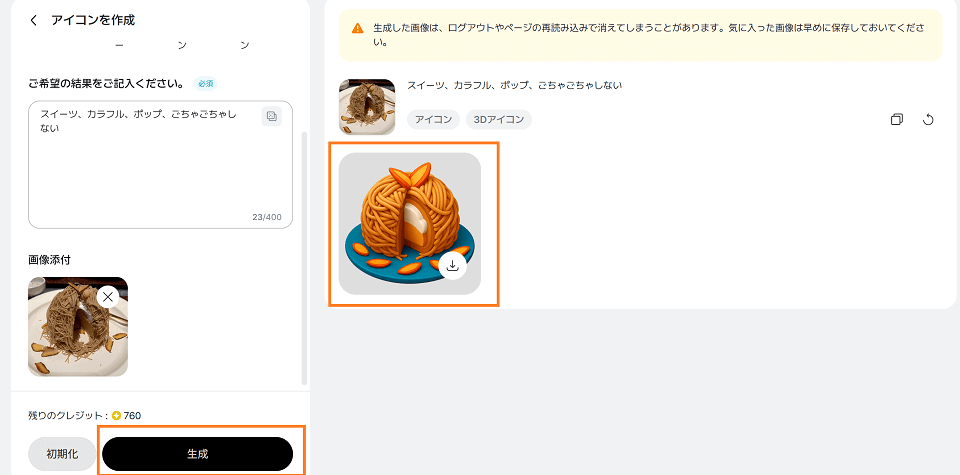Click into the prompt text area
The height and width of the screenshot is (475, 960).
pos(160,165)
